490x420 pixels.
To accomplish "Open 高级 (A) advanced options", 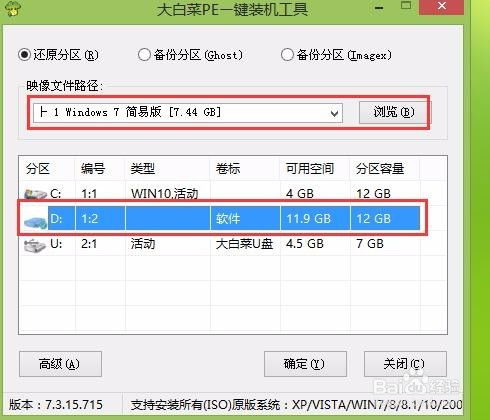I will pos(60,364).
